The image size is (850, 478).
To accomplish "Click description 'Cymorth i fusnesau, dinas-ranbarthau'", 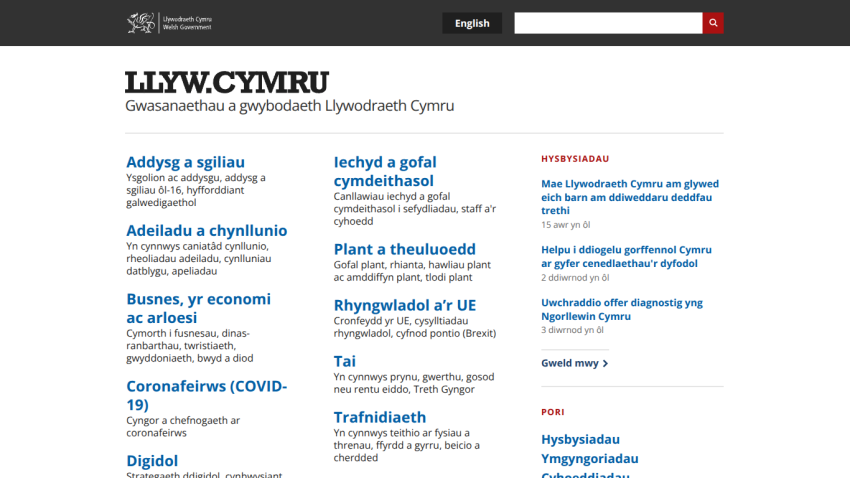I will tap(190, 346).
